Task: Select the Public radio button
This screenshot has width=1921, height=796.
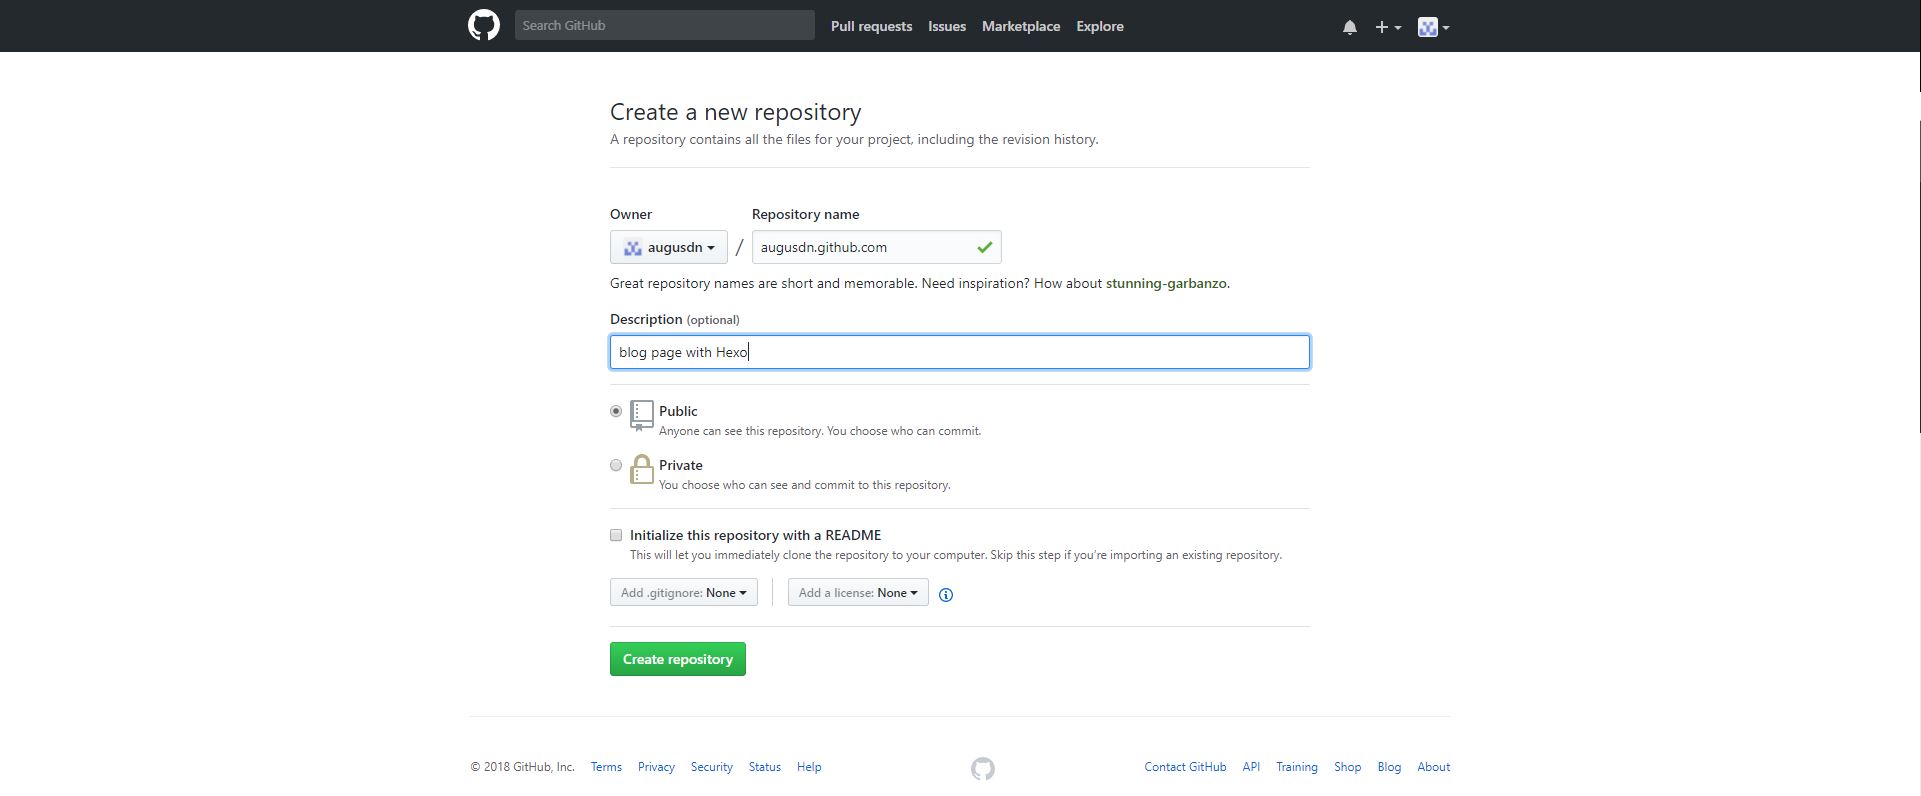Action: click(x=616, y=411)
